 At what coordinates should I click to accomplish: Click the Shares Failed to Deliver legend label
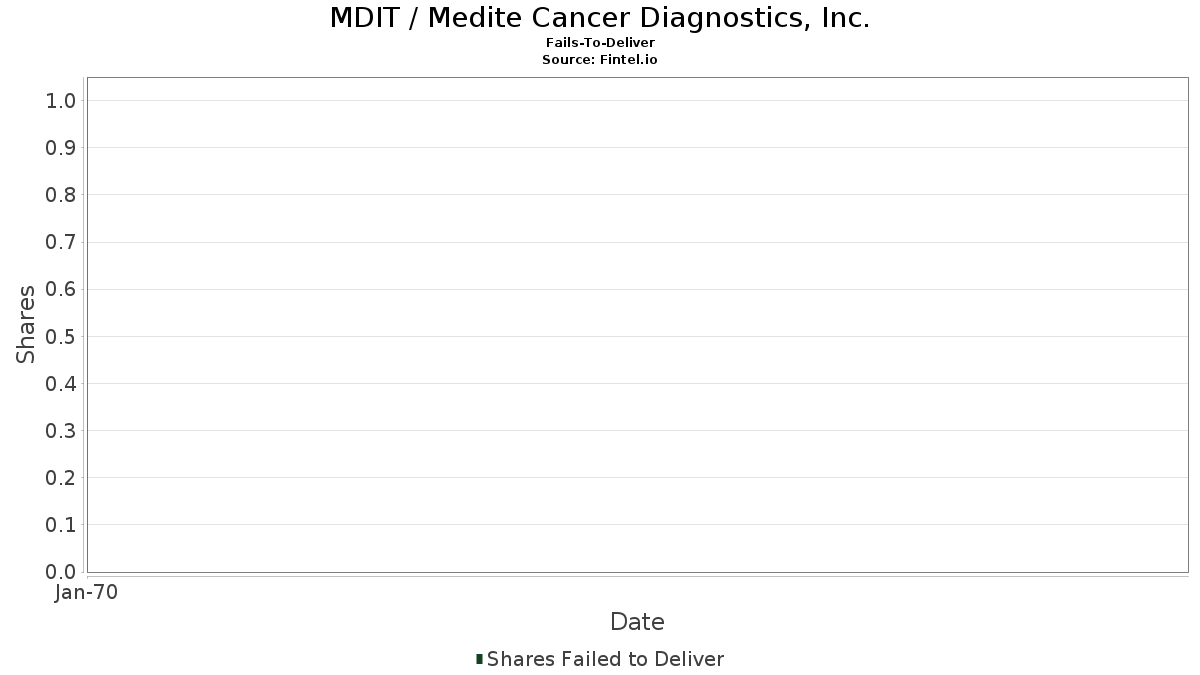click(605, 659)
